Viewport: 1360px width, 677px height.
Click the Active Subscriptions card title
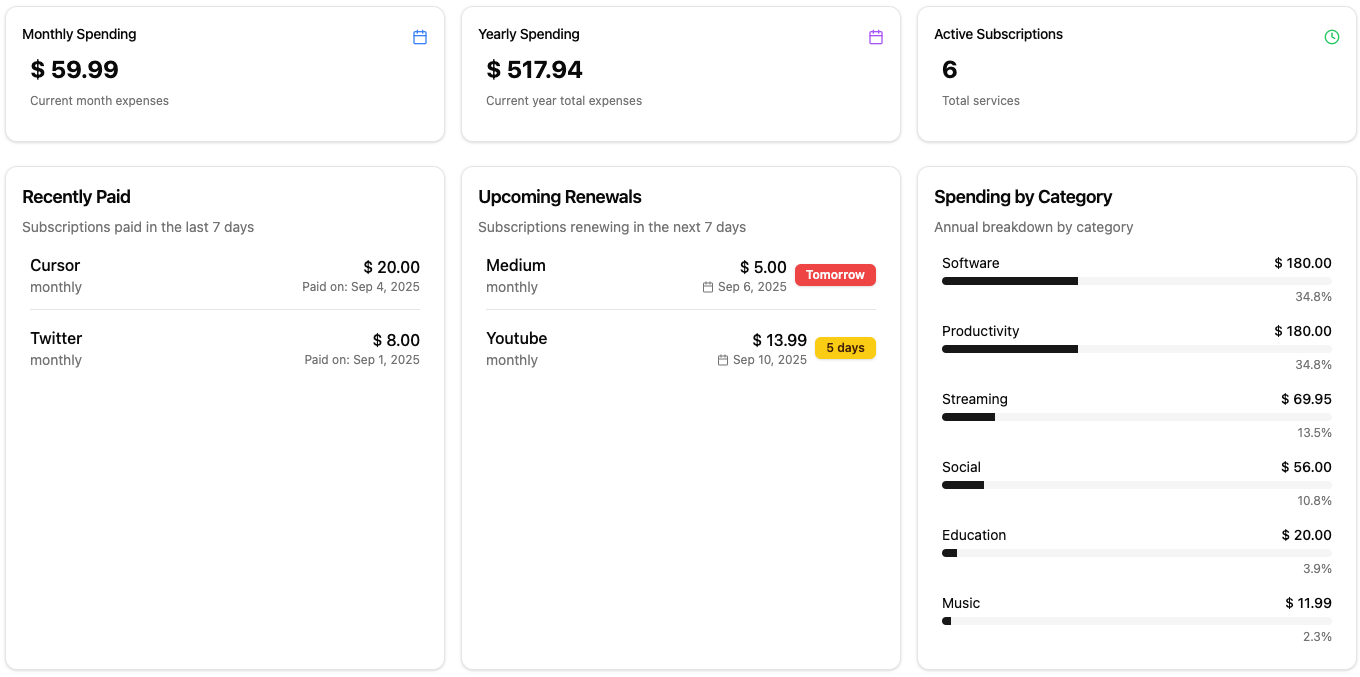[998, 34]
